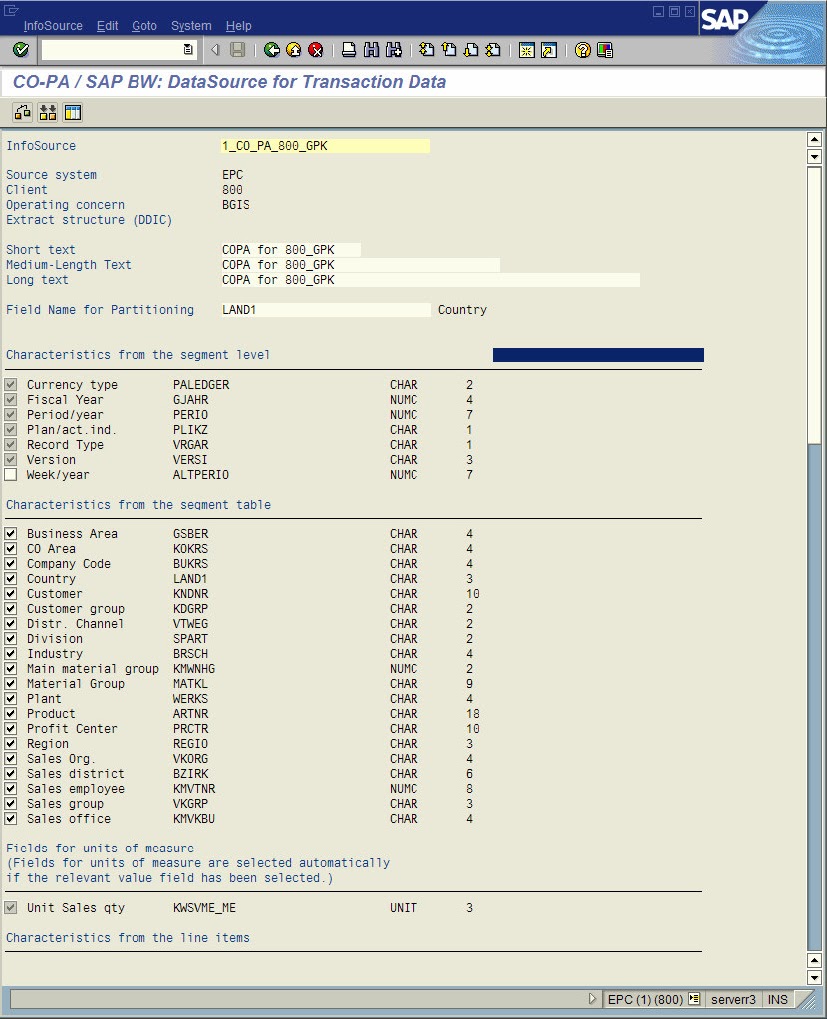Go to Previous Page icon
Image resolution: width=827 pixels, height=1019 pixels.
[x=449, y=50]
